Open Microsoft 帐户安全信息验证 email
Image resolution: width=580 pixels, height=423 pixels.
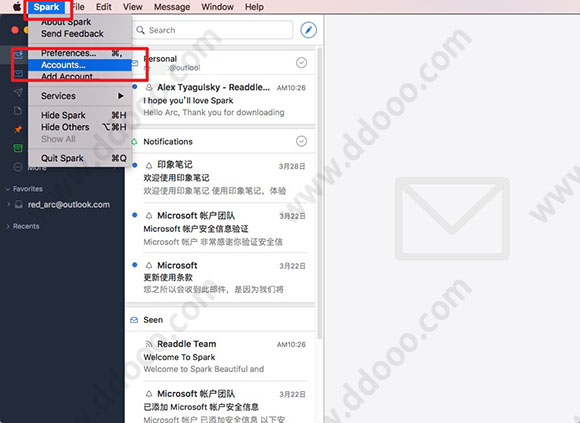click(220, 229)
